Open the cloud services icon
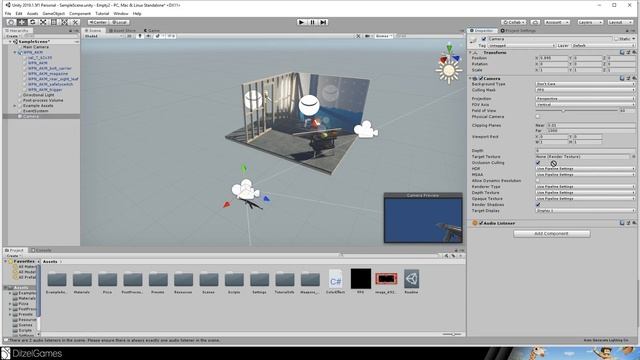 point(536,22)
